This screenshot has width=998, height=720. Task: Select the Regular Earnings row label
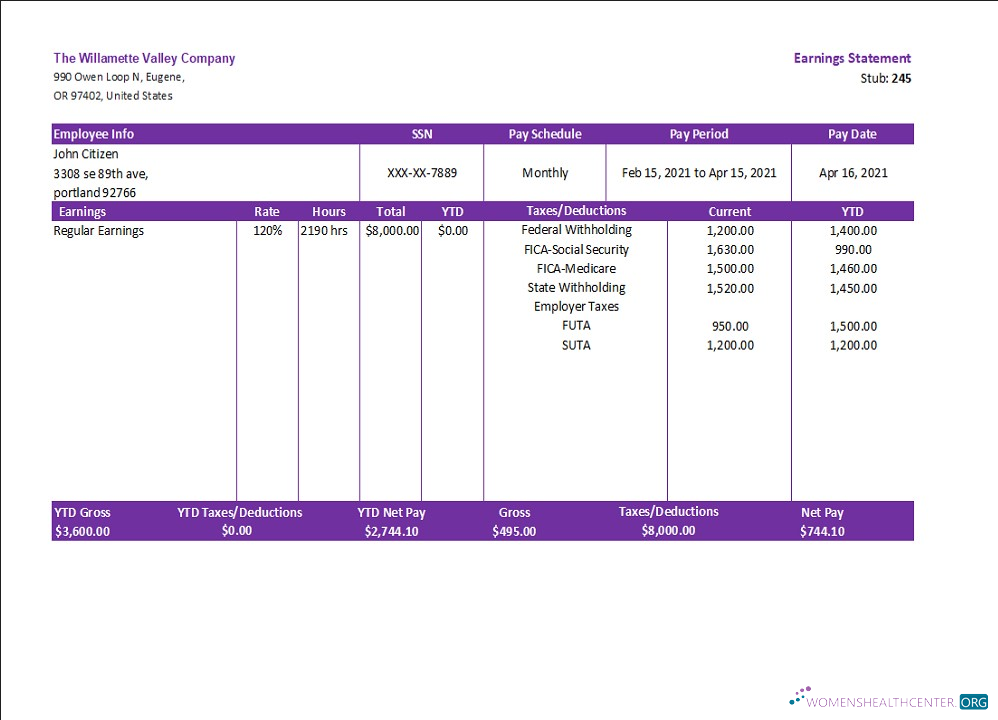[x=99, y=231]
